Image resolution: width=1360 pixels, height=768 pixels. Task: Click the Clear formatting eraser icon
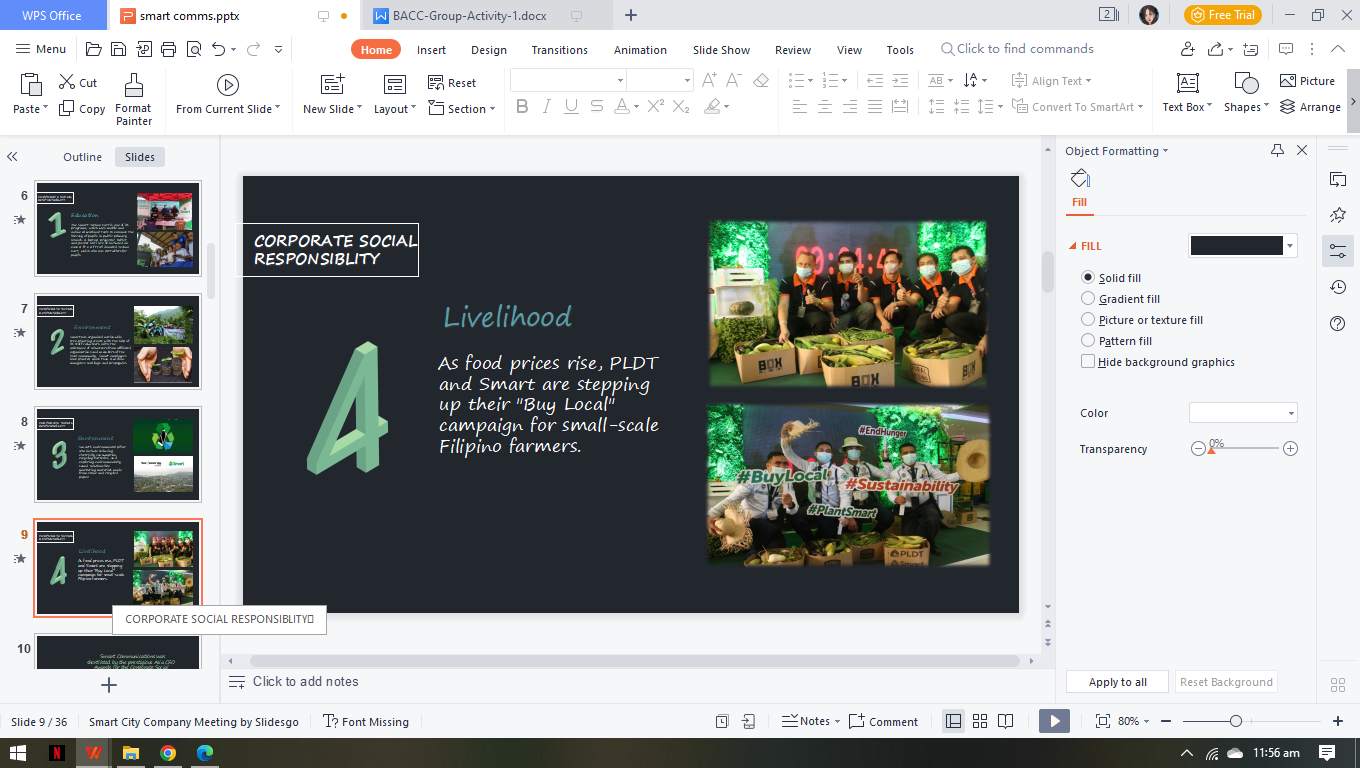click(761, 81)
